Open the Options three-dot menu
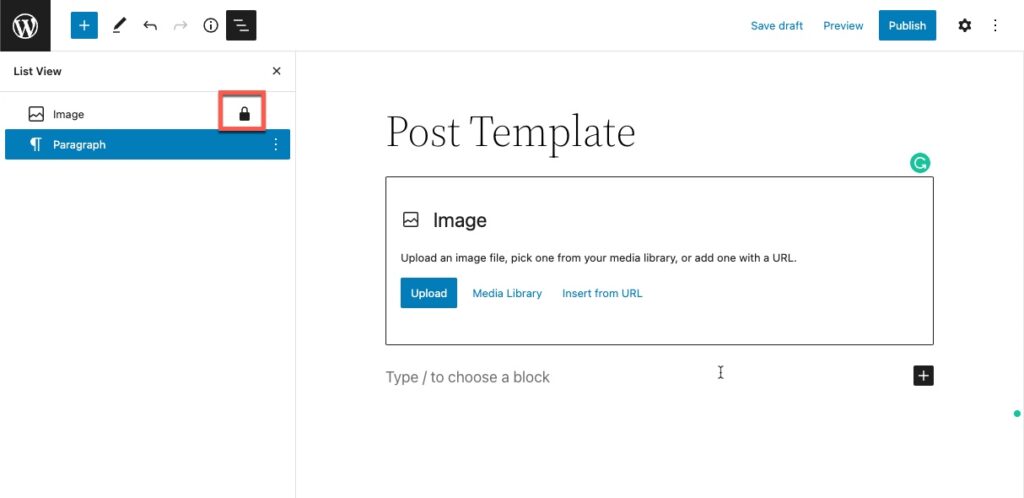The width and height of the screenshot is (1024, 498). 995,25
